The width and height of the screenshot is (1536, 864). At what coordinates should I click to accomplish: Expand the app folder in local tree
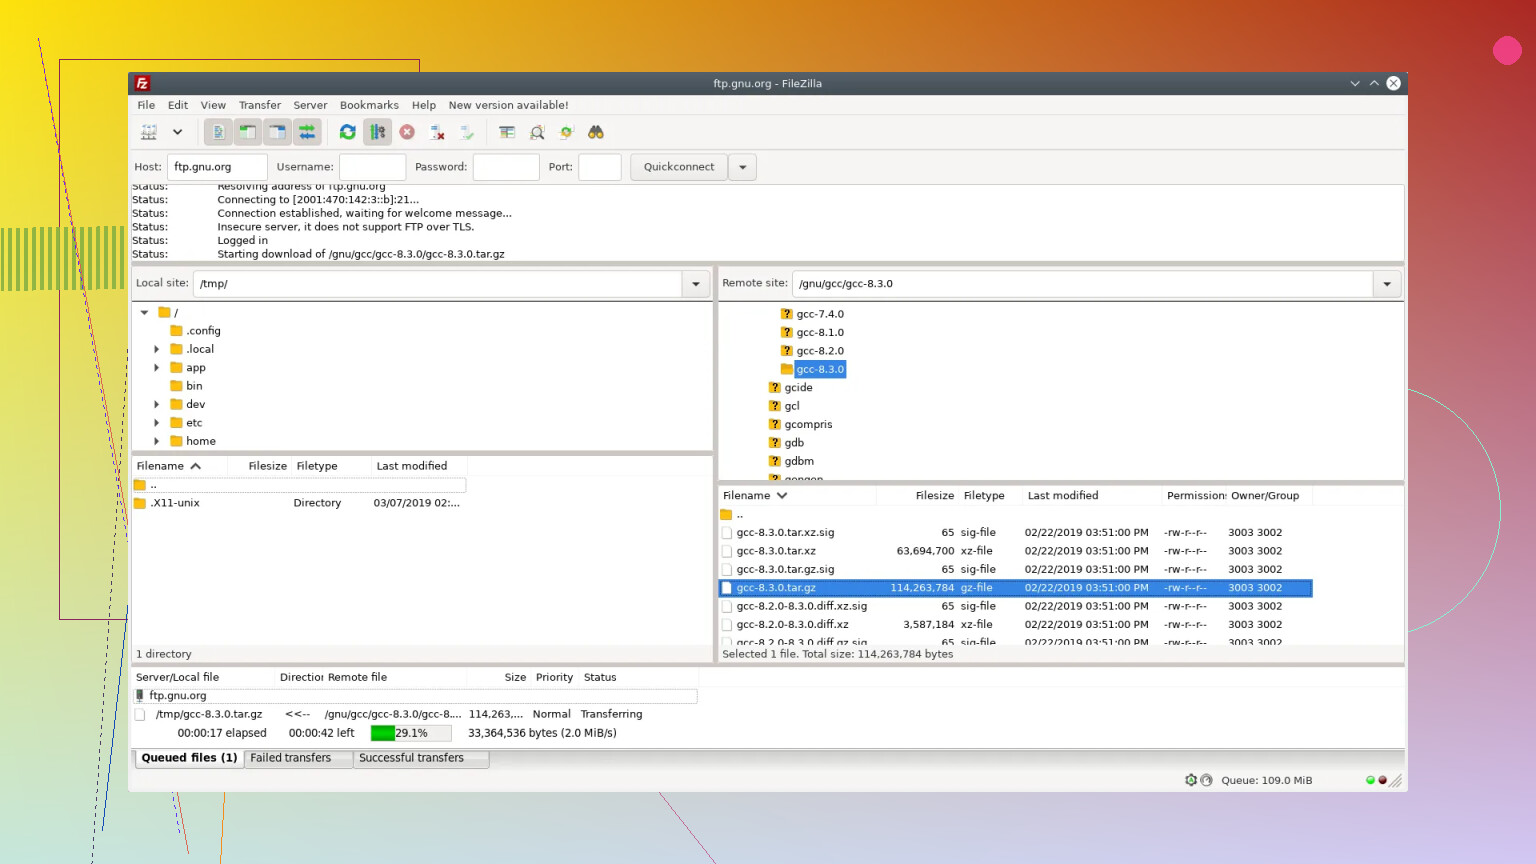[157, 368]
